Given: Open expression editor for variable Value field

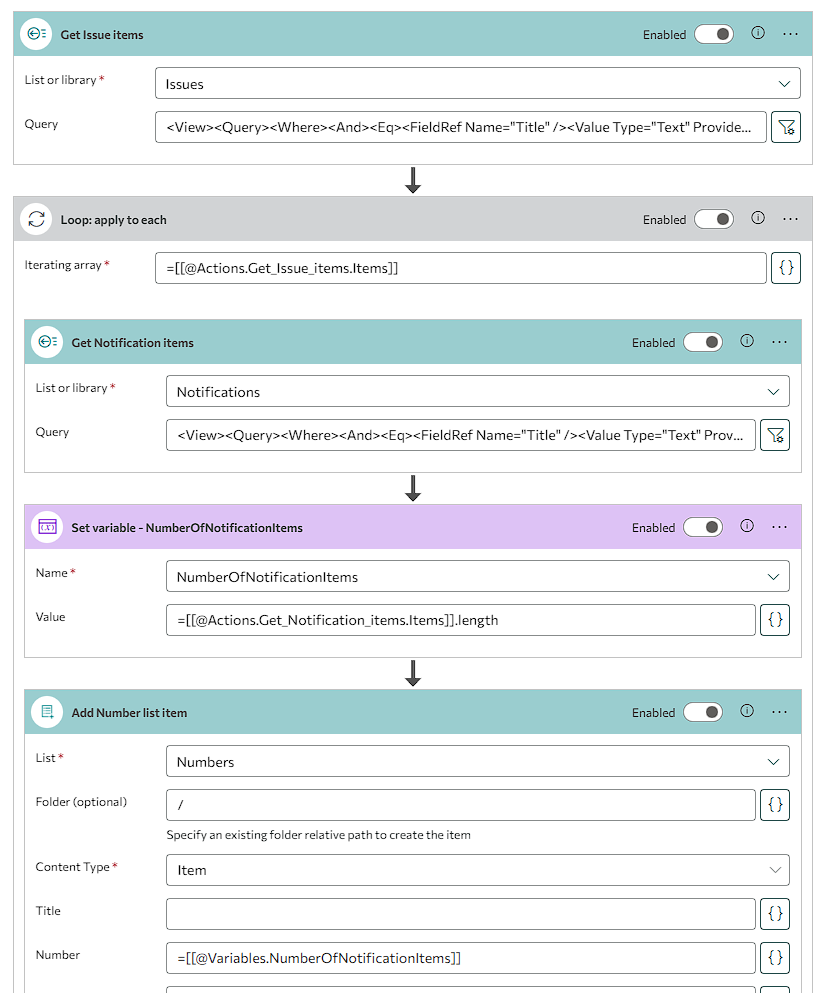Looking at the screenshot, I should coord(774,620).
